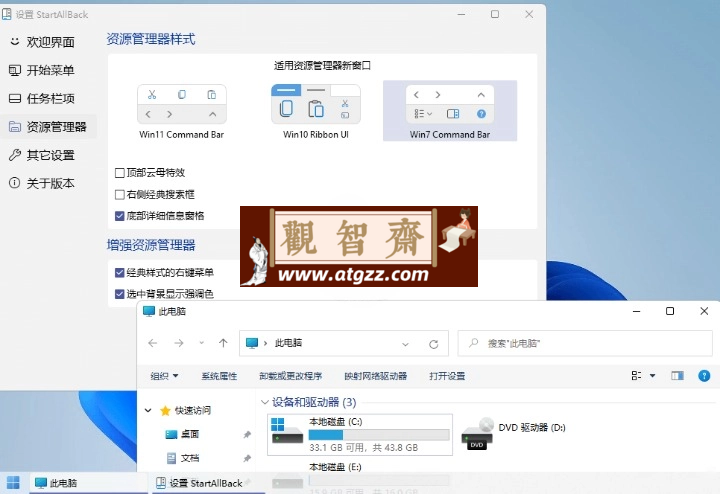Click the computer icon in address bar
720x494 pixels.
[x=252, y=343]
